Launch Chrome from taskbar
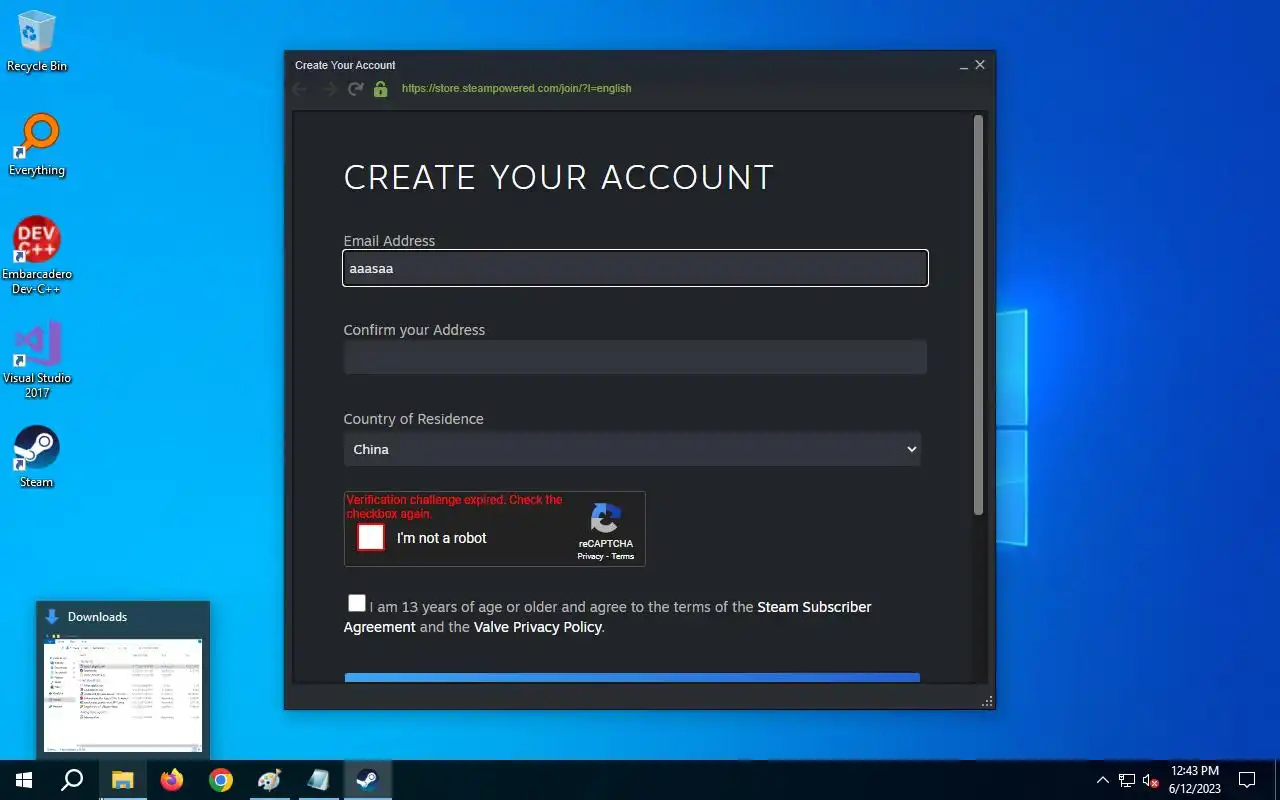The image size is (1280, 800). click(221, 780)
